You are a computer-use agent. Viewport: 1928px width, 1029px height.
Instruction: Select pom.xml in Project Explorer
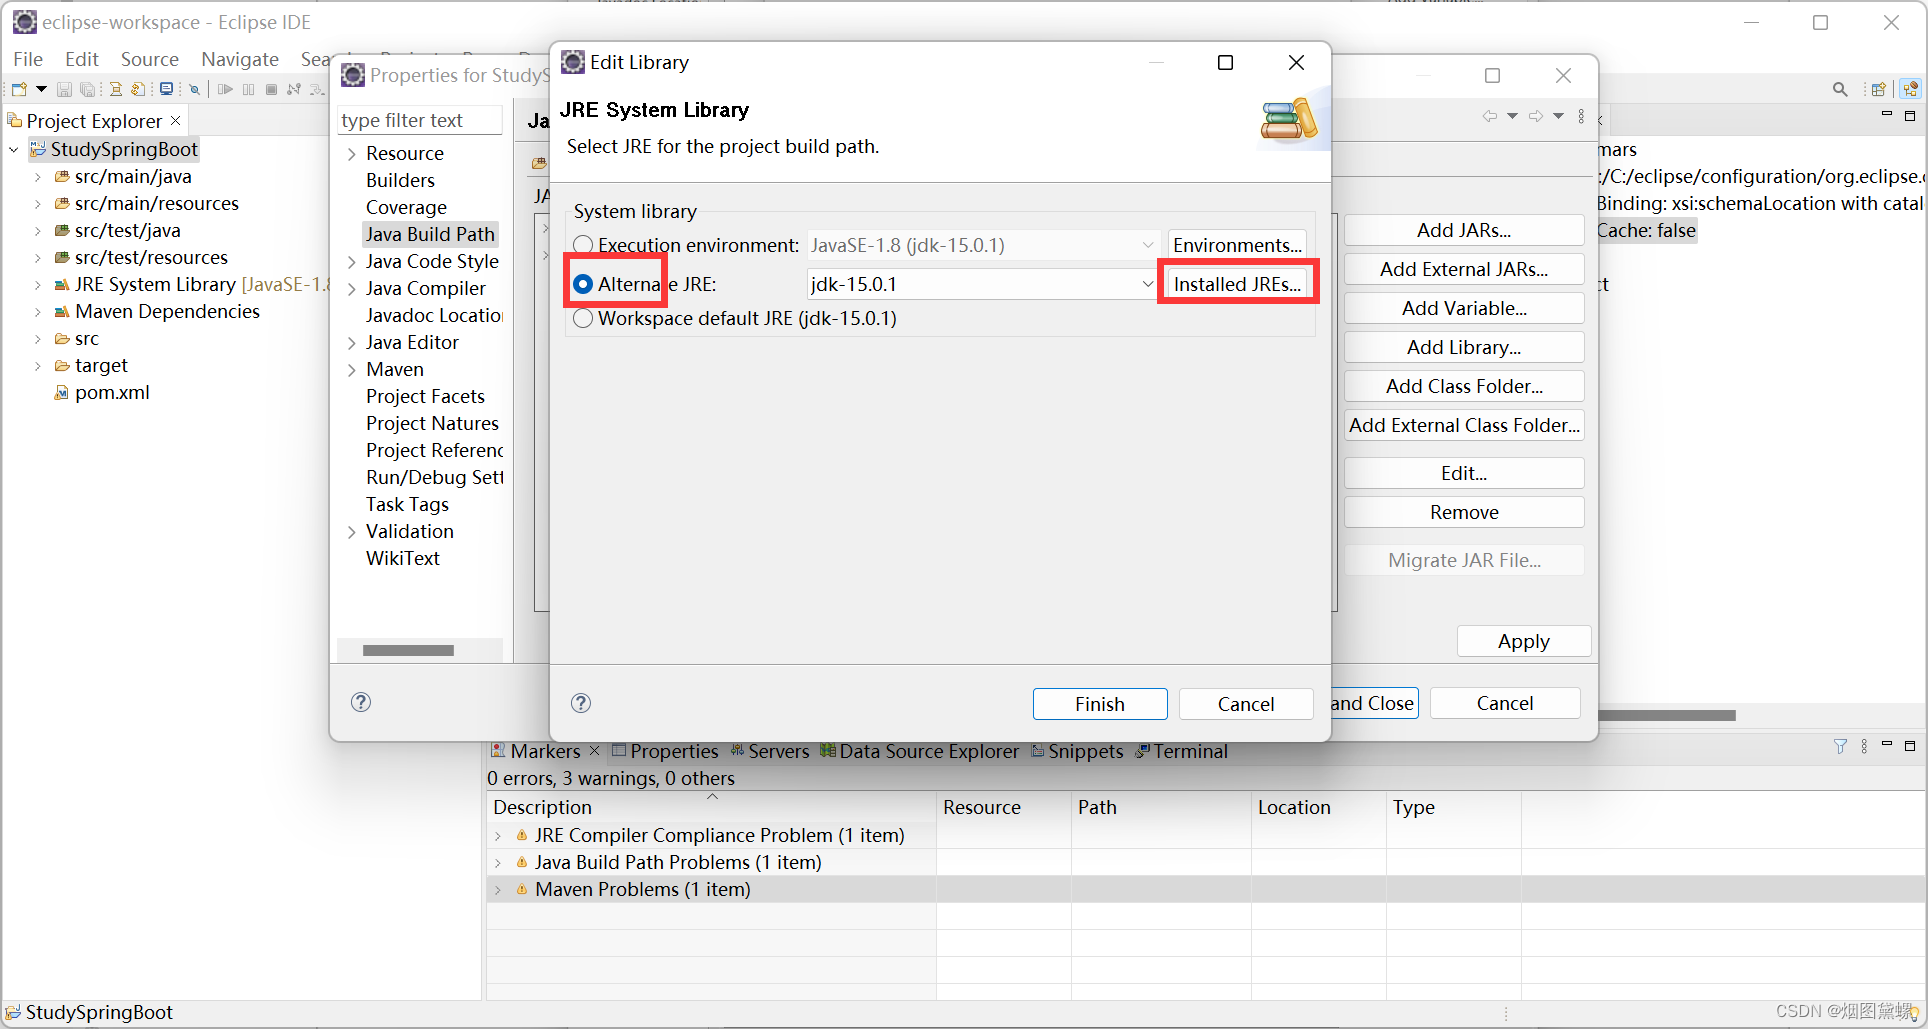tap(112, 392)
